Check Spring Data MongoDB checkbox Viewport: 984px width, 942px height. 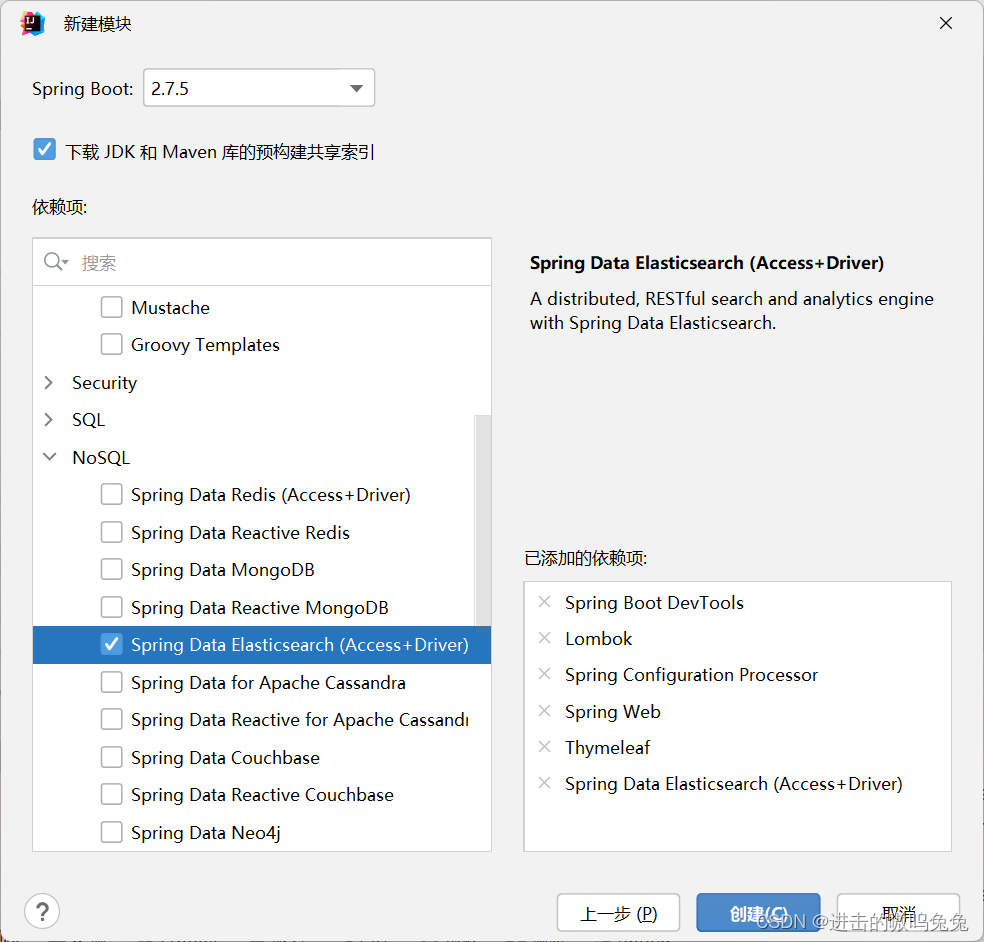112,569
